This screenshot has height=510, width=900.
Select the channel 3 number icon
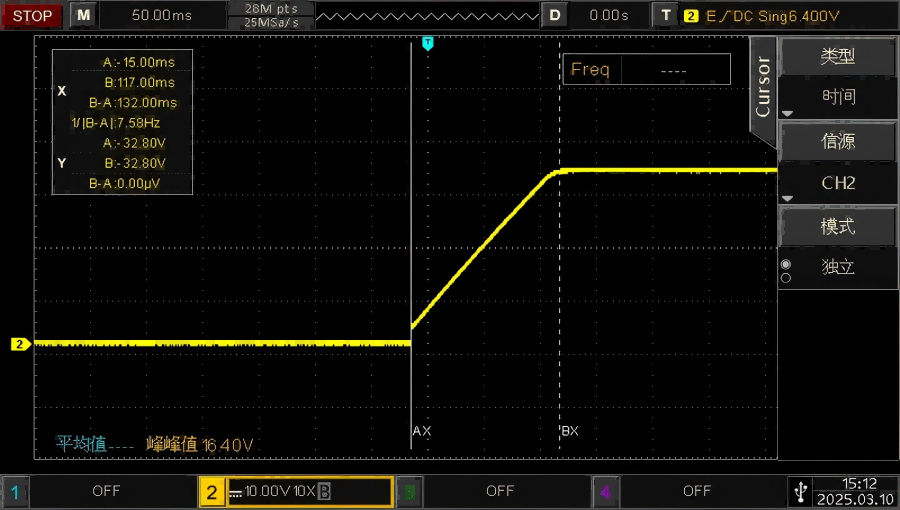coord(408,491)
